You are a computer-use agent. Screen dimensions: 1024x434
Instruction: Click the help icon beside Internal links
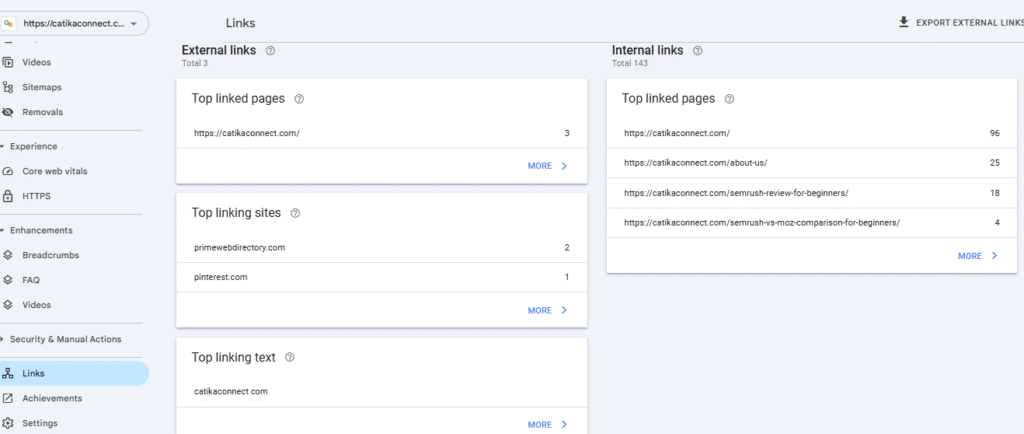coord(697,50)
